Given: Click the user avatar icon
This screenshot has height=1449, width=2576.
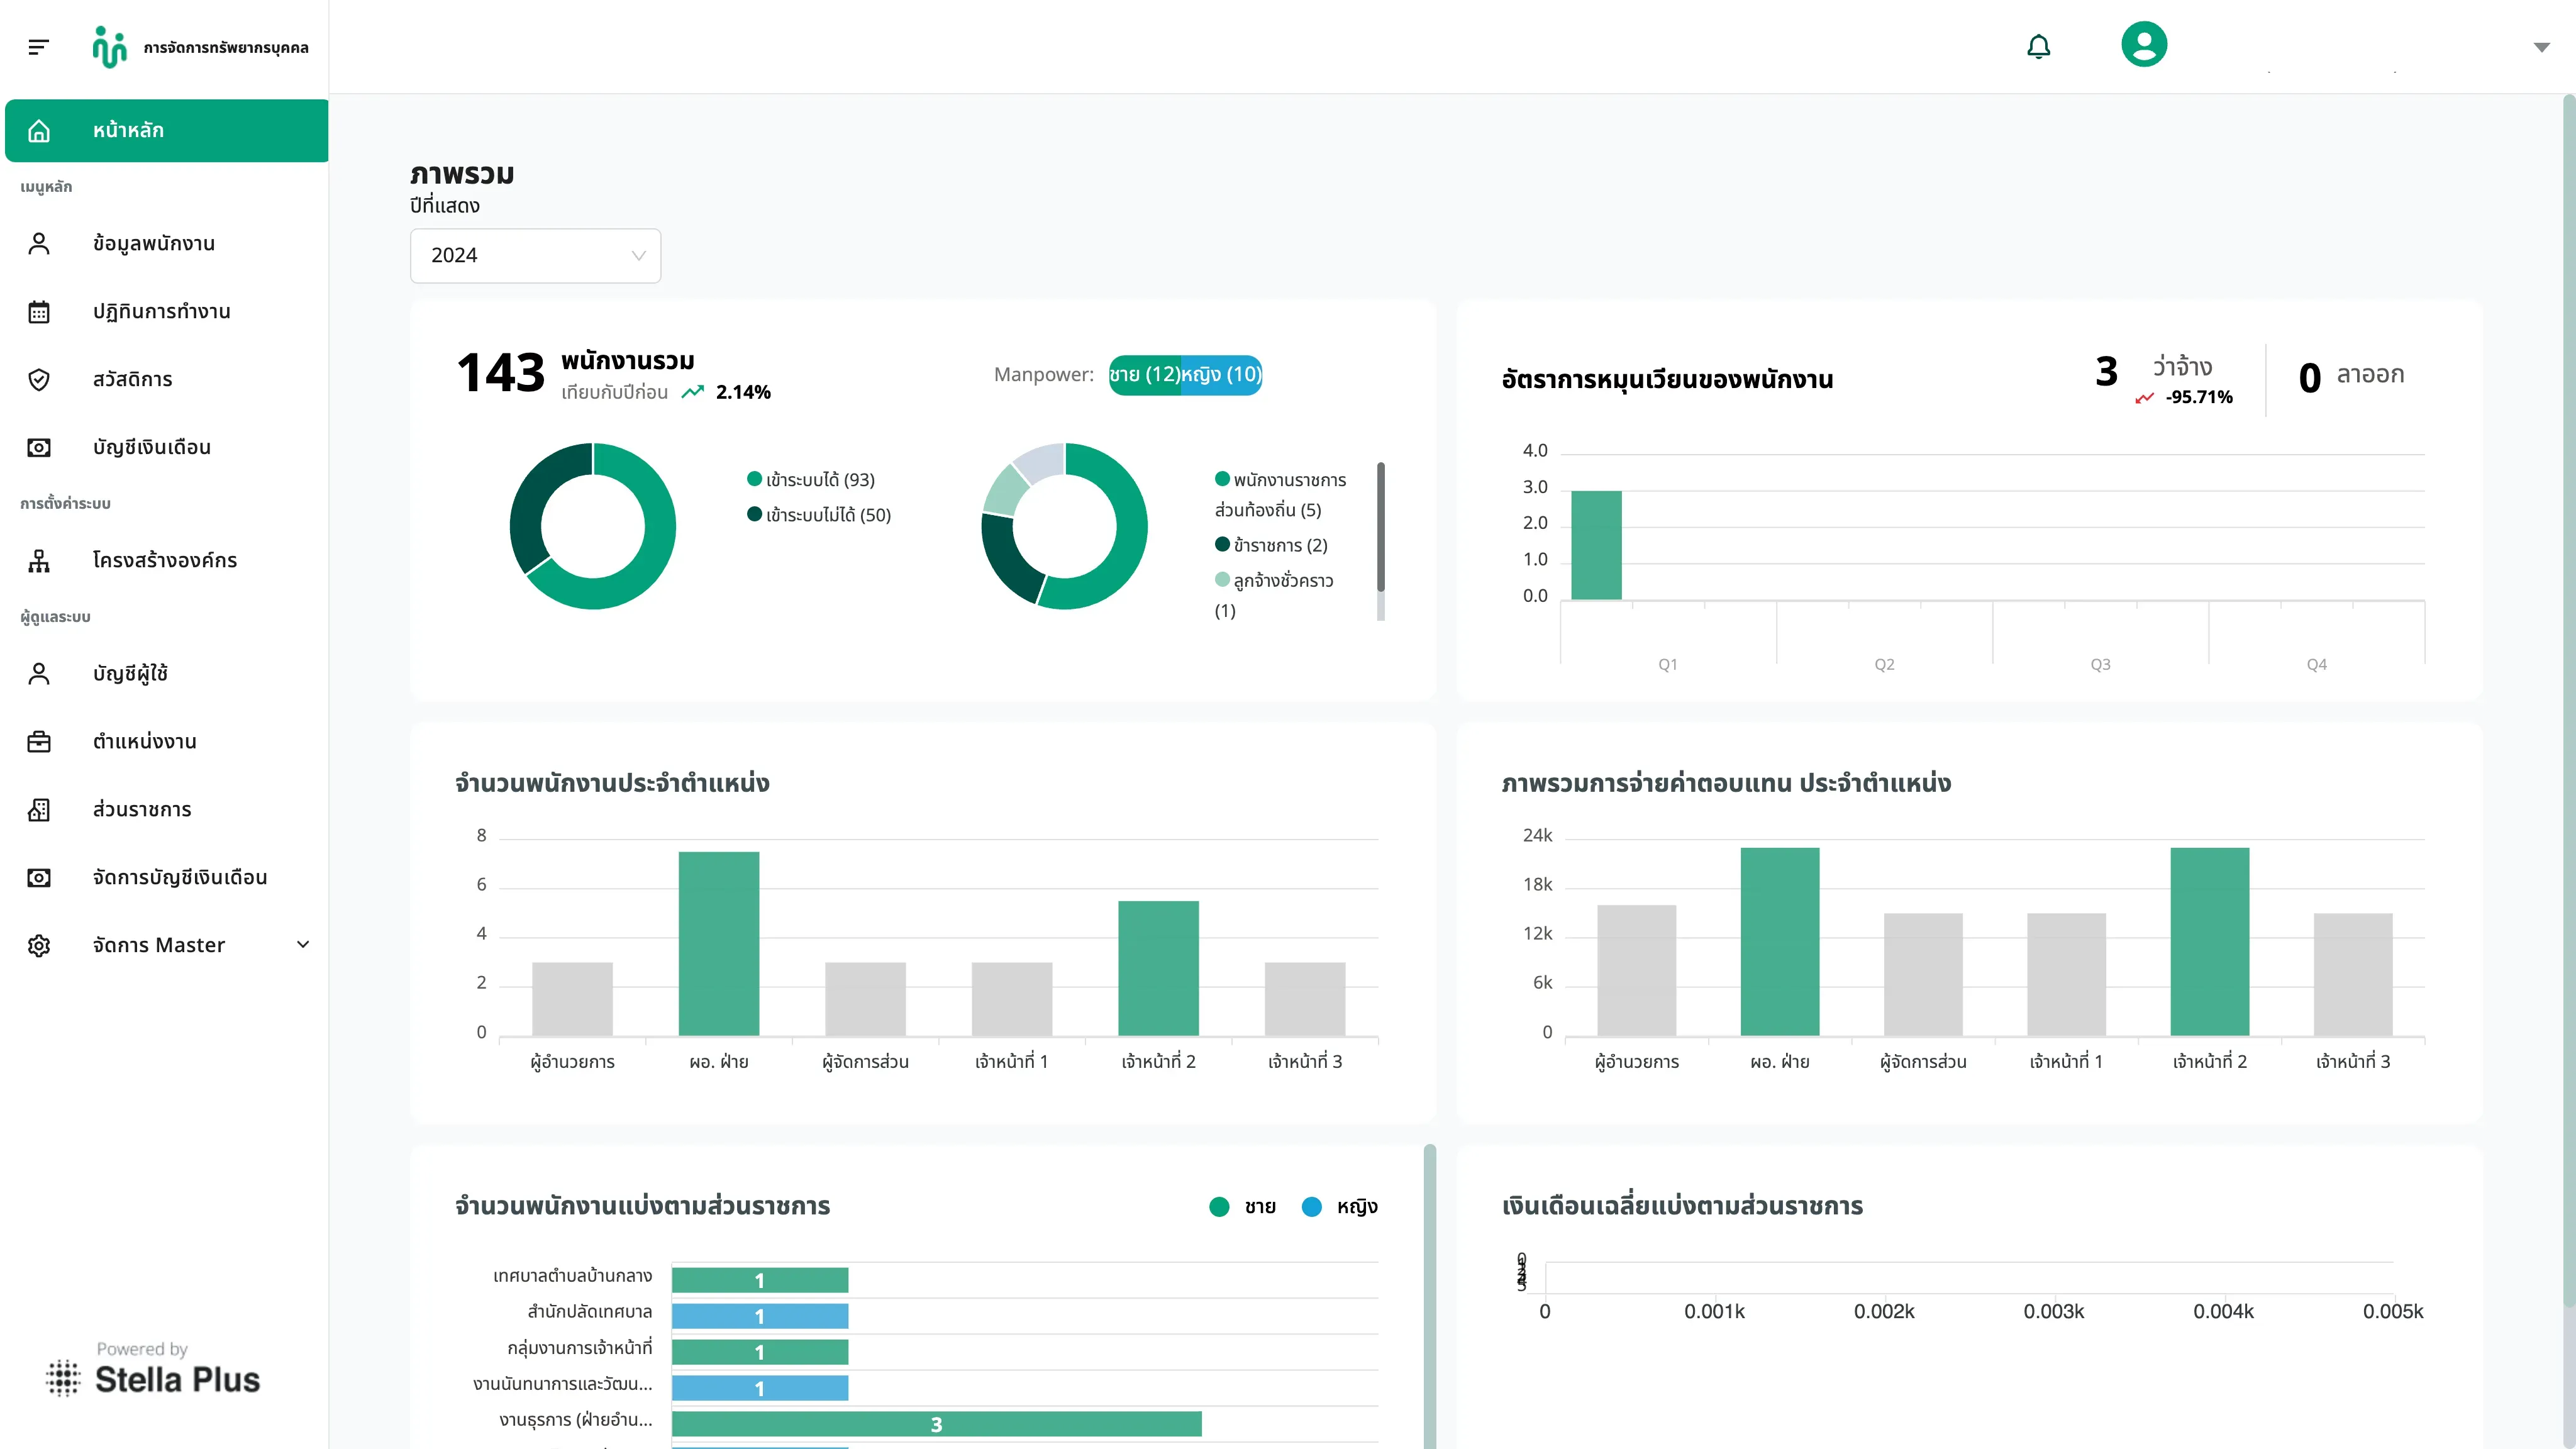Looking at the screenshot, I should pos(2144,45).
